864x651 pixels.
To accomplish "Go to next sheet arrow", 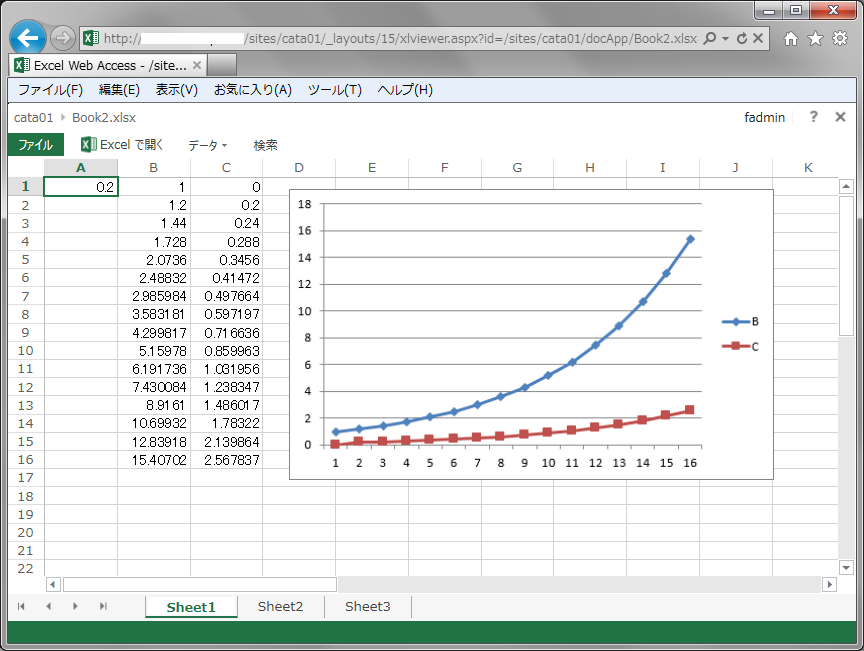I will pyautogui.click(x=75, y=607).
